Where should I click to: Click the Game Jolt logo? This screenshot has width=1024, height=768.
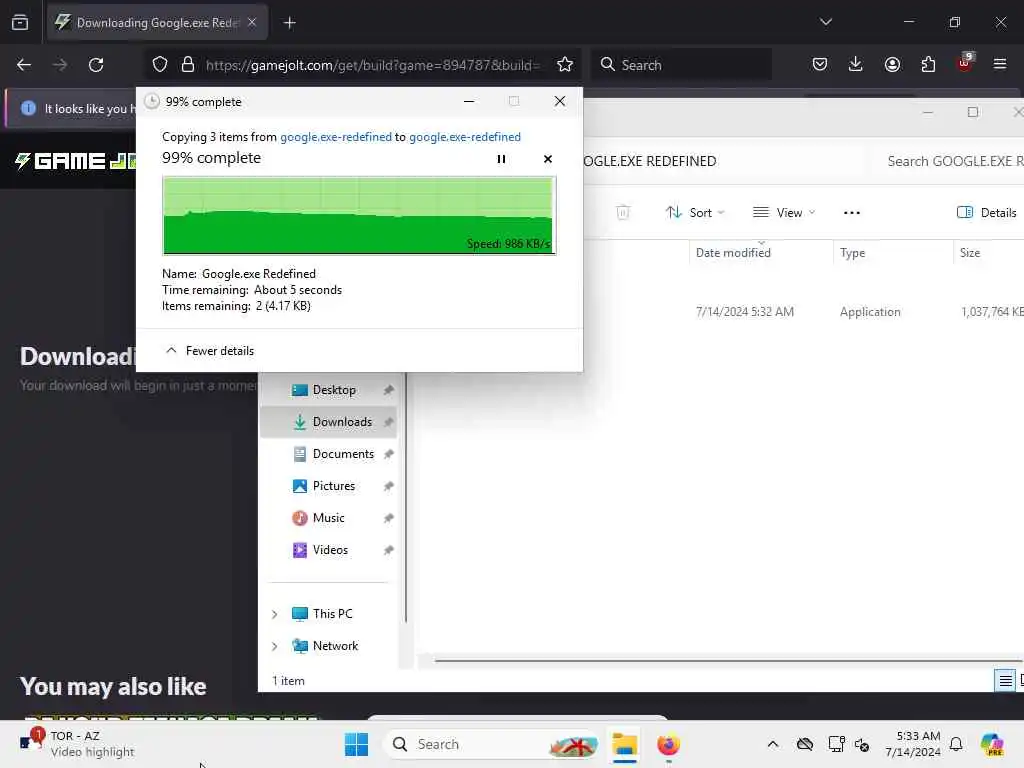pos(75,161)
